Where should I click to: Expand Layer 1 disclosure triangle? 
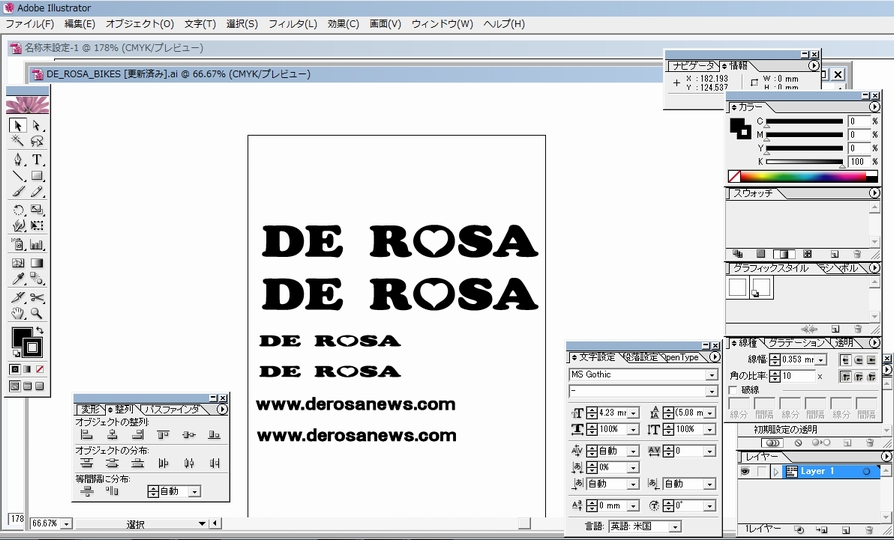pos(776,472)
